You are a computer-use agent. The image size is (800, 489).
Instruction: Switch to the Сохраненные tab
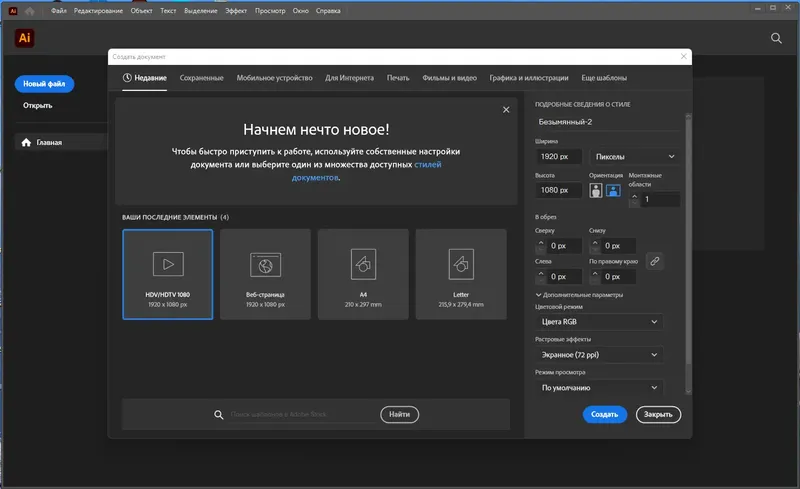click(x=202, y=78)
